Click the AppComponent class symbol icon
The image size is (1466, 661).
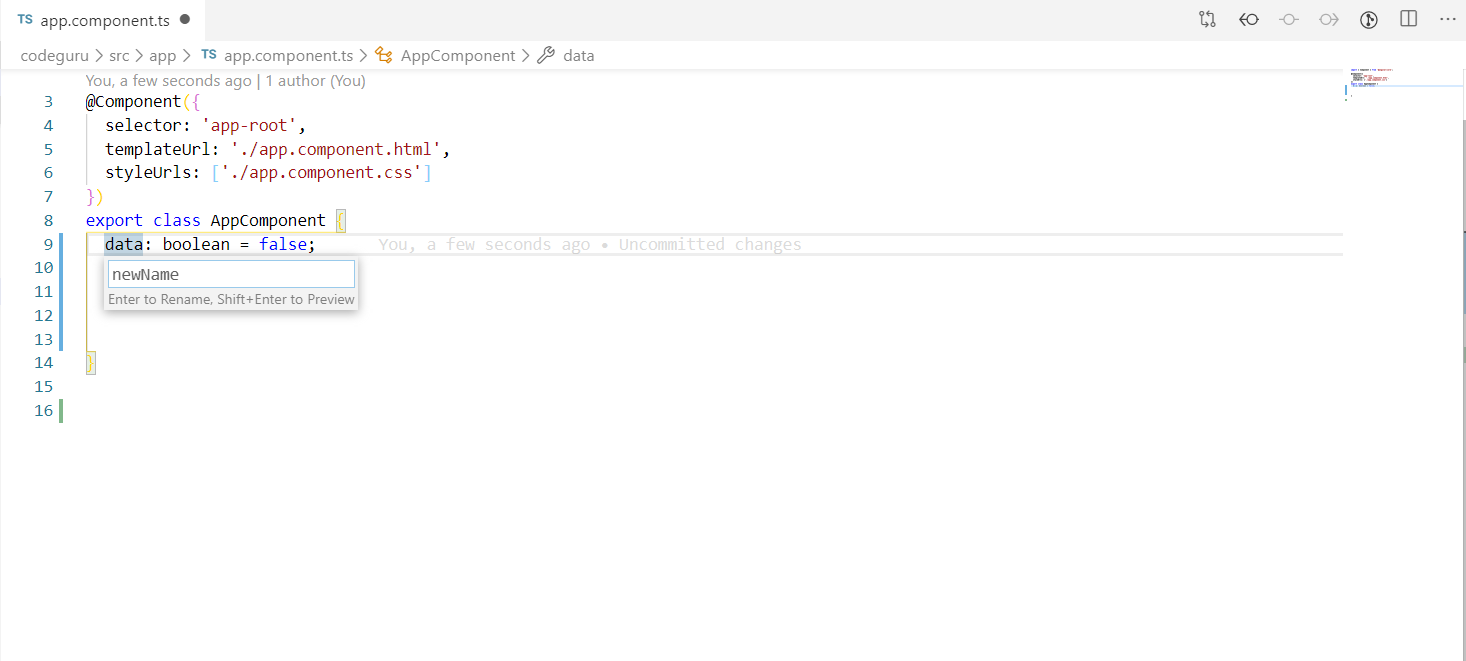[383, 56]
